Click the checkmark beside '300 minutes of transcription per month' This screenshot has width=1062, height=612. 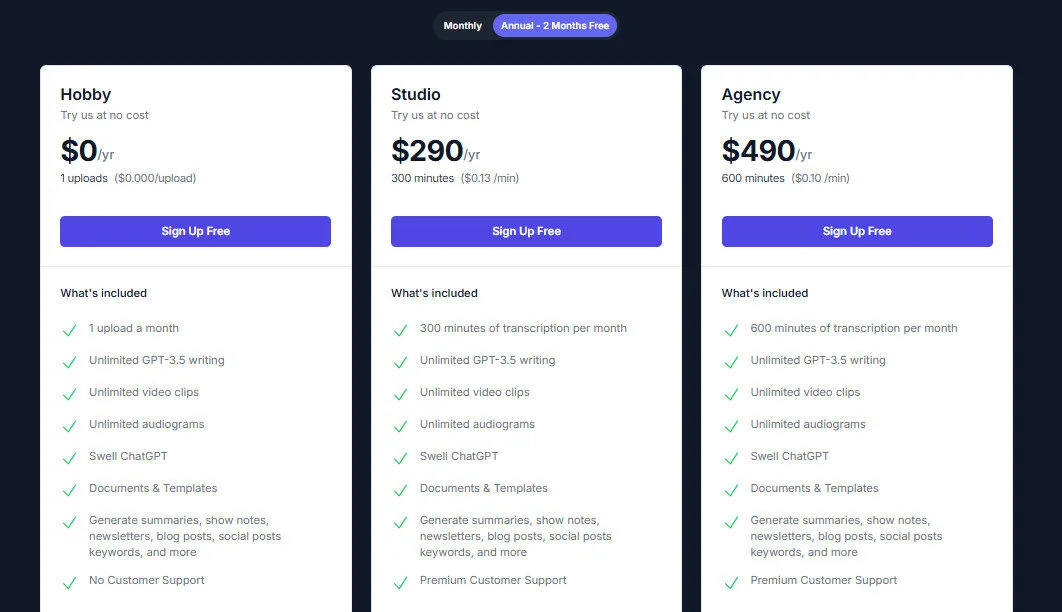pyautogui.click(x=400, y=328)
